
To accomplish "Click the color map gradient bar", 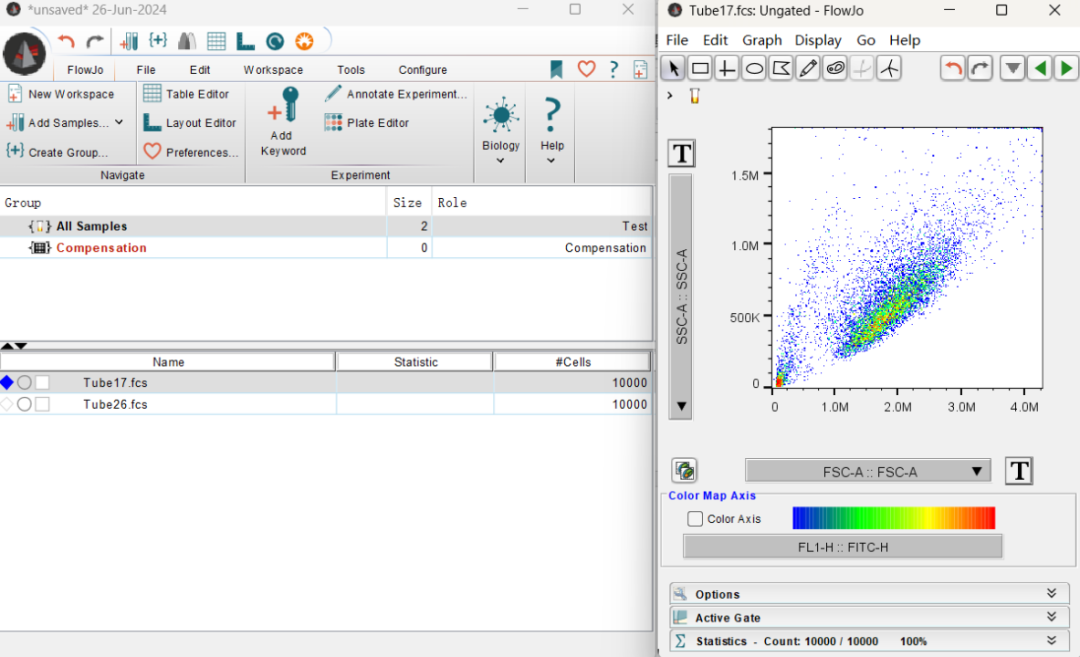I will click(893, 518).
